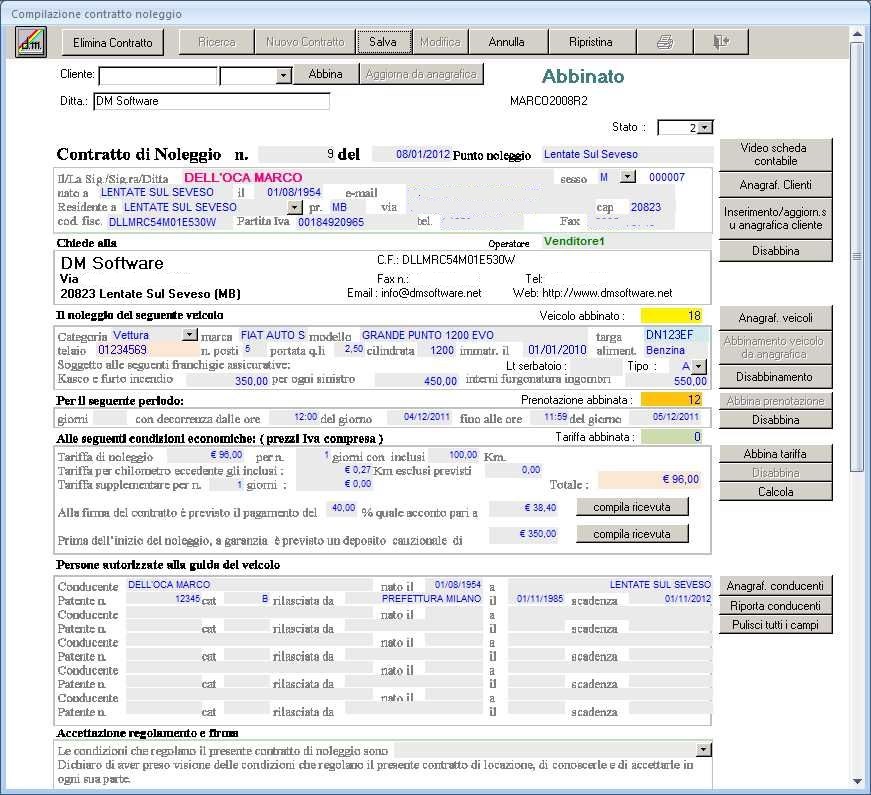Click Abbina prenotazione button

tap(775, 401)
